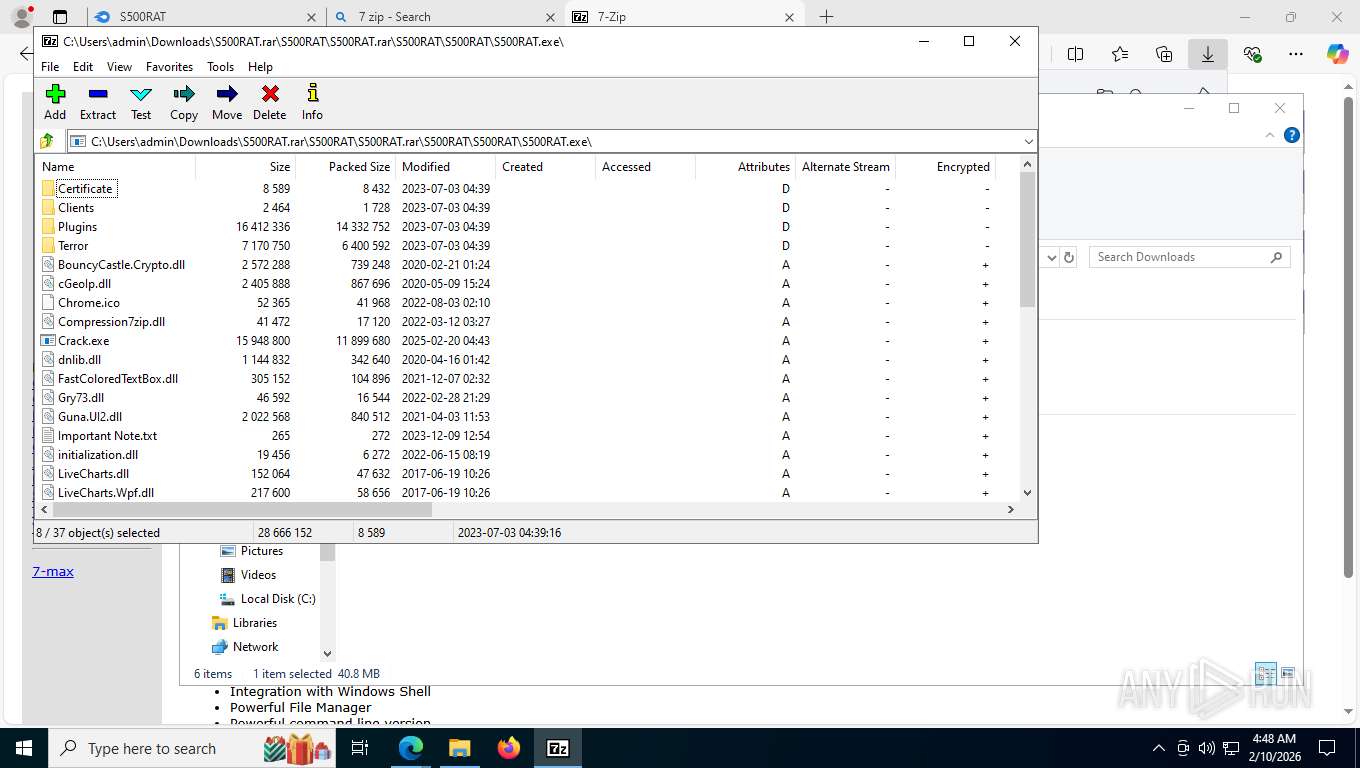Open Task View on the taskbar
The height and width of the screenshot is (768, 1360).
click(x=360, y=748)
